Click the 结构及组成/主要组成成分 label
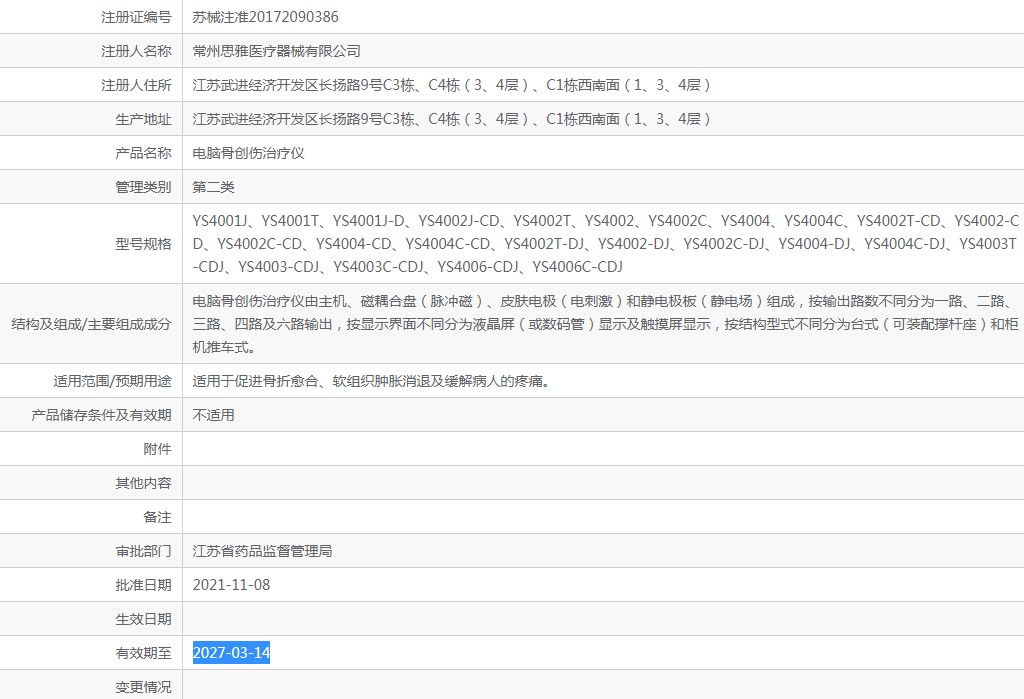1024x699 pixels. (x=91, y=324)
